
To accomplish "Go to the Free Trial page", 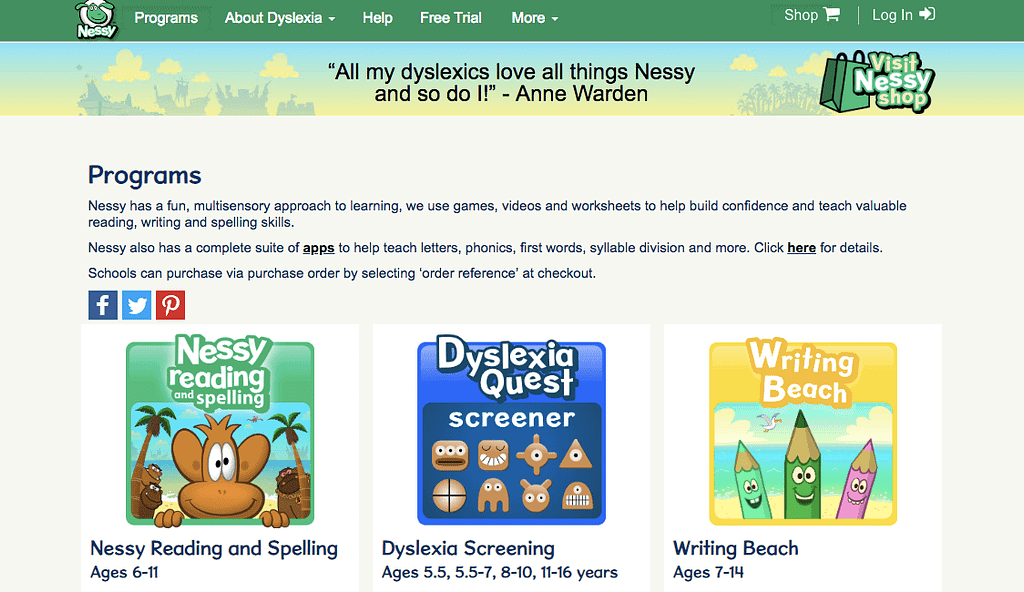I will point(451,18).
